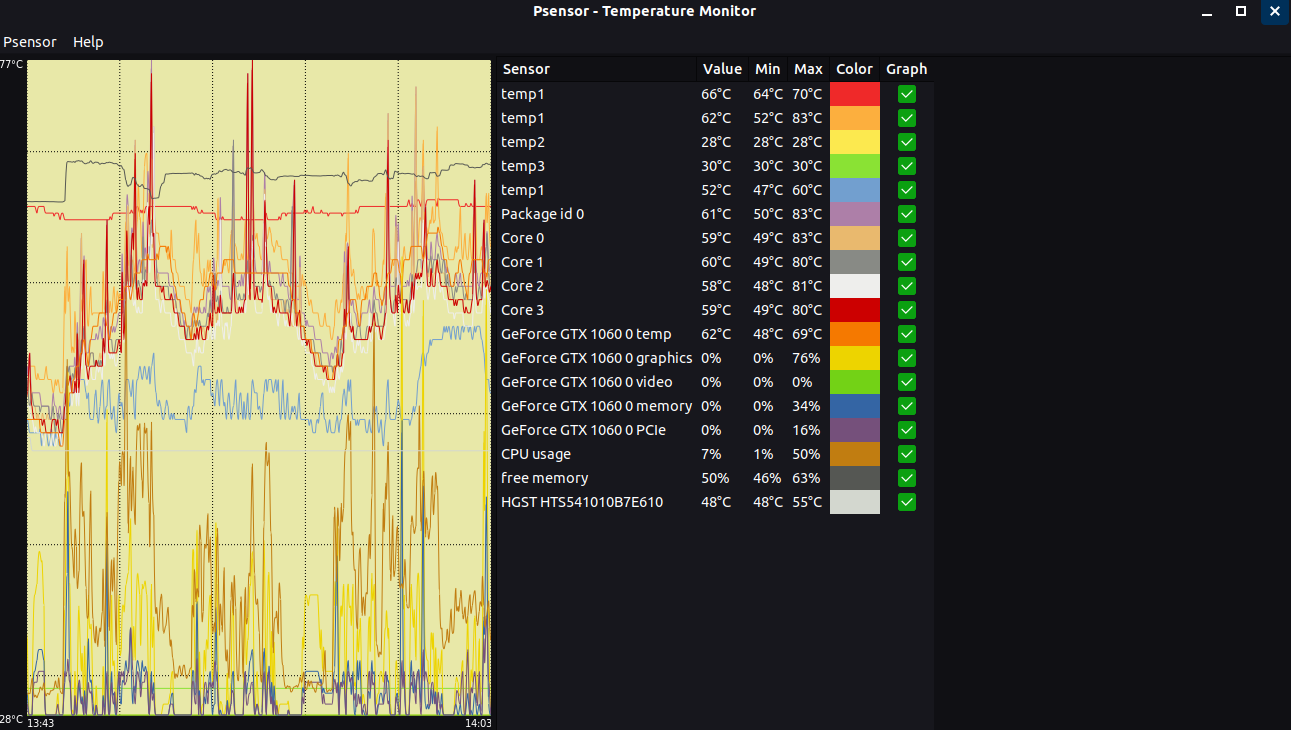Viewport: 1291px width, 730px height.
Task: Toggle graphing of GeForce GTX 1060 0 temp
Action: (906, 334)
